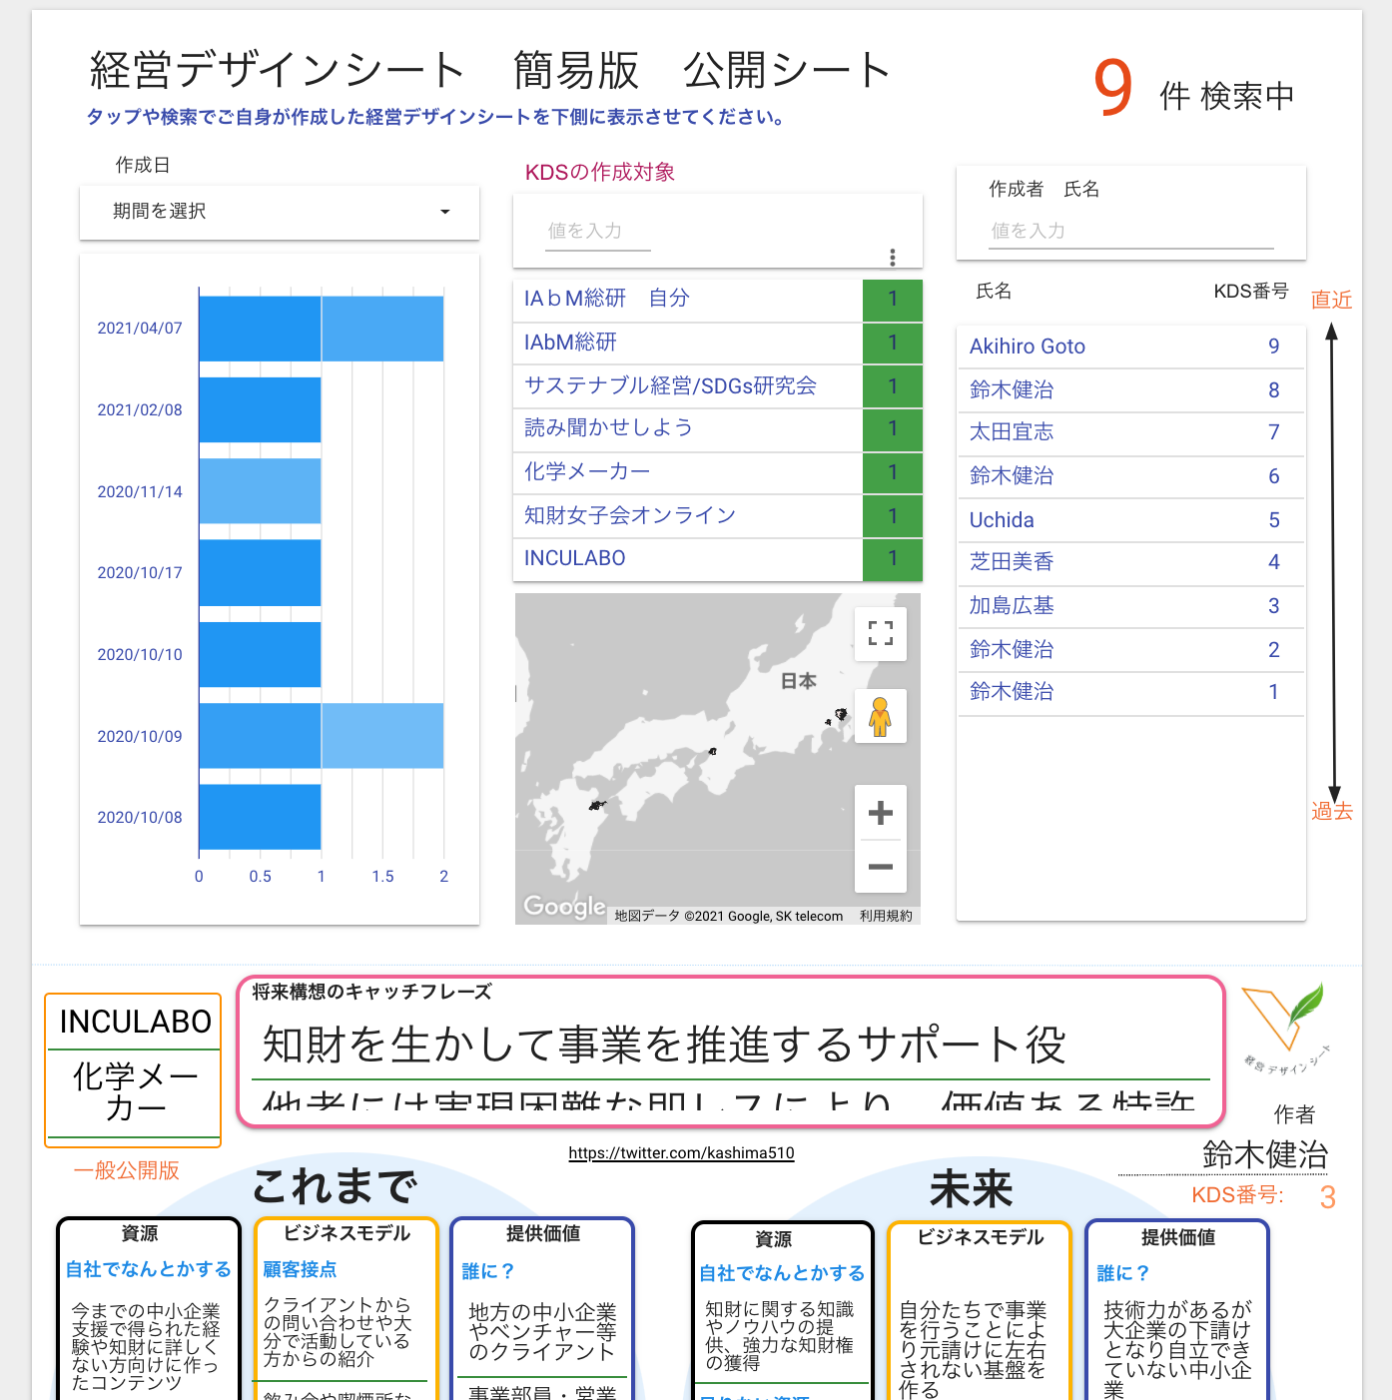The width and height of the screenshot is (1392, 1400).
Task: Click the これまで ビジネスモデル card
Action: (346, 1308)
